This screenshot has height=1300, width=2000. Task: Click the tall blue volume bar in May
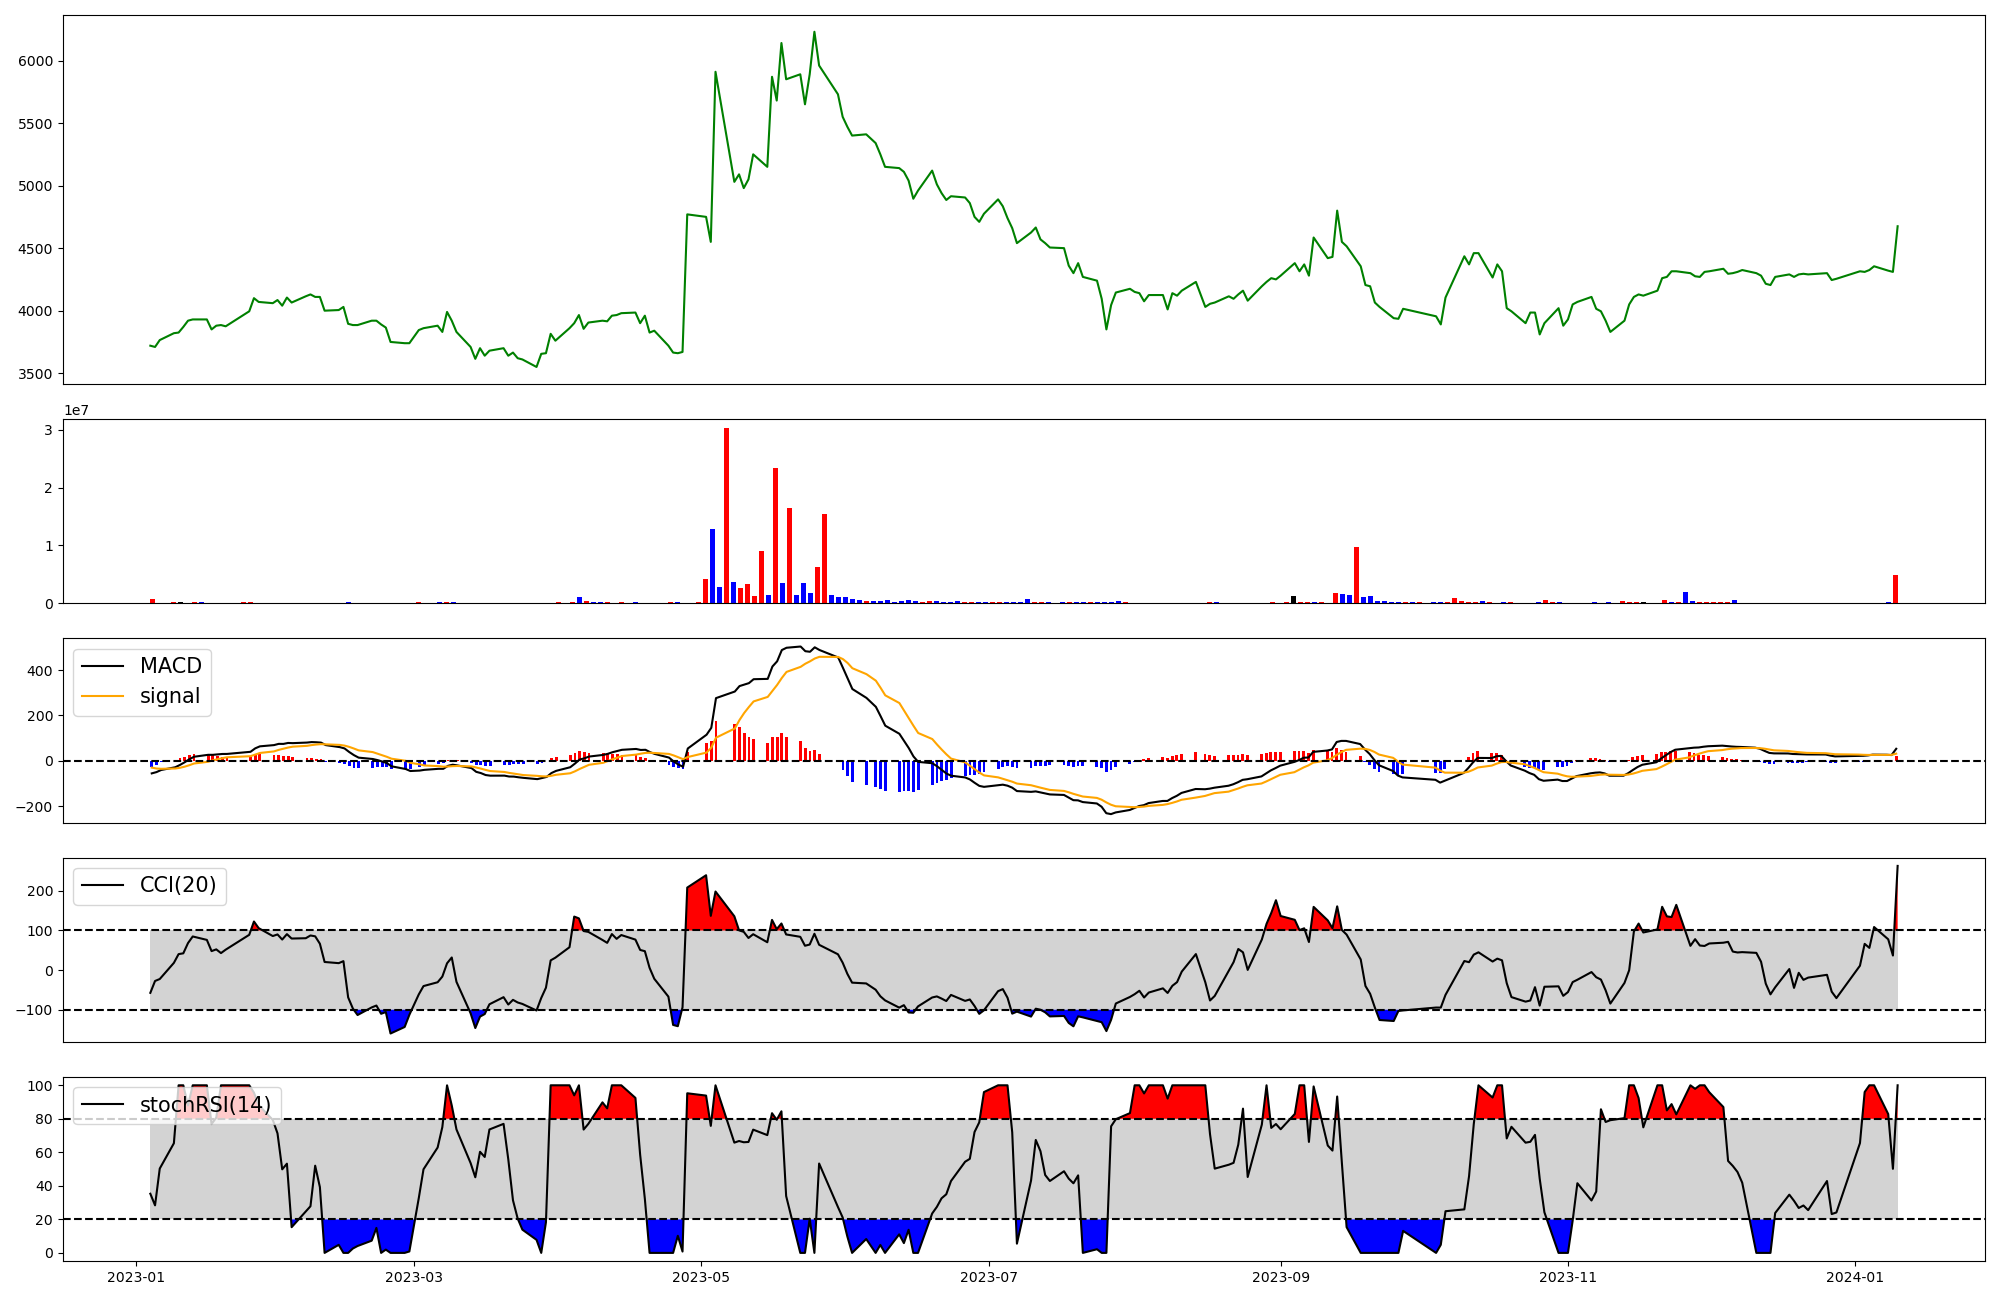click(712, 566)
